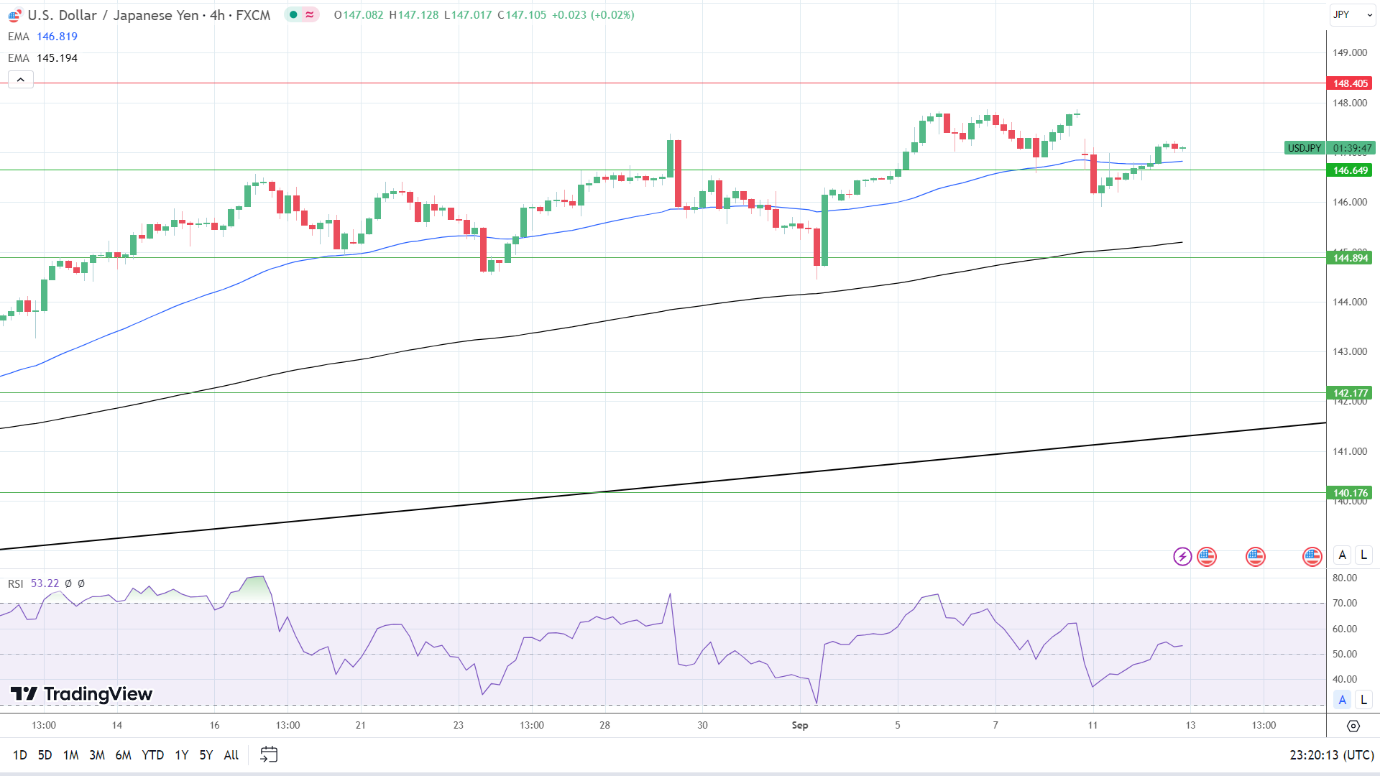Image resolution: width=1380 pixels, height=776 pixels.
Task: Select the 5Y time range
Action: (x=206, y=755)
